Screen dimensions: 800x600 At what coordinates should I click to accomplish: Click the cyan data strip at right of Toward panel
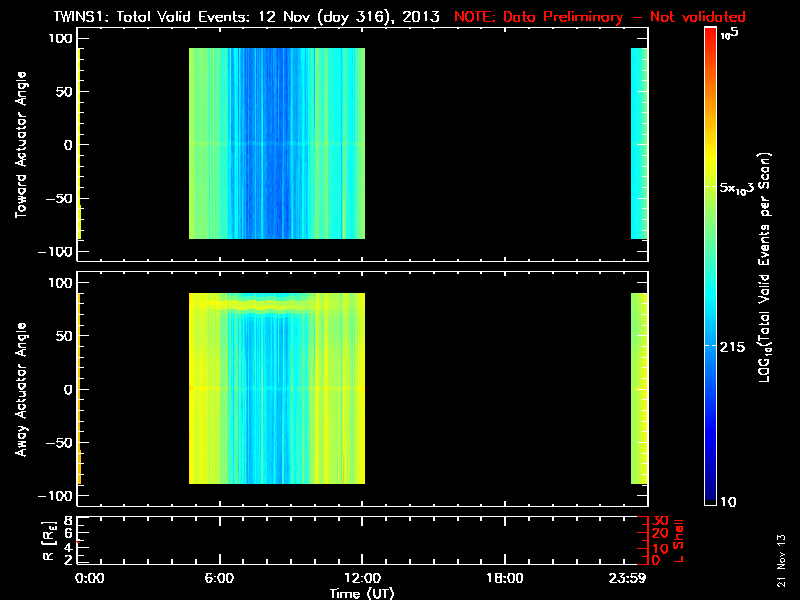coord(639,143)
